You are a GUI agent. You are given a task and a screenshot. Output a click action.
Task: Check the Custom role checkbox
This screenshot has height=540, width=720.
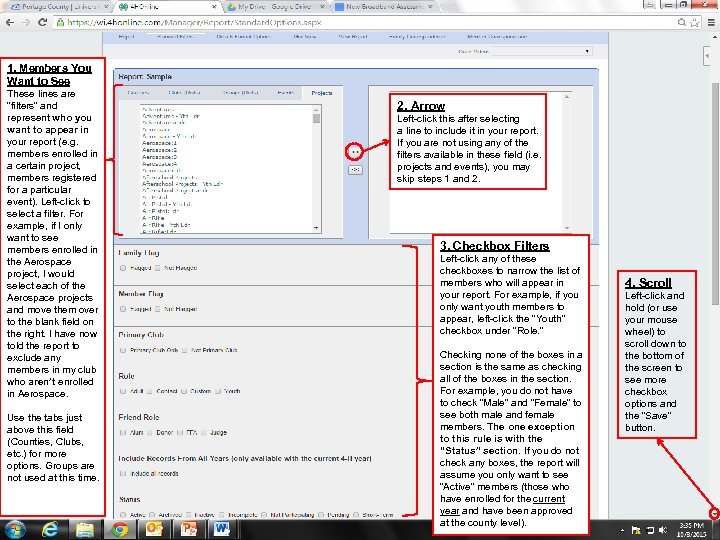tap(184, 391)
